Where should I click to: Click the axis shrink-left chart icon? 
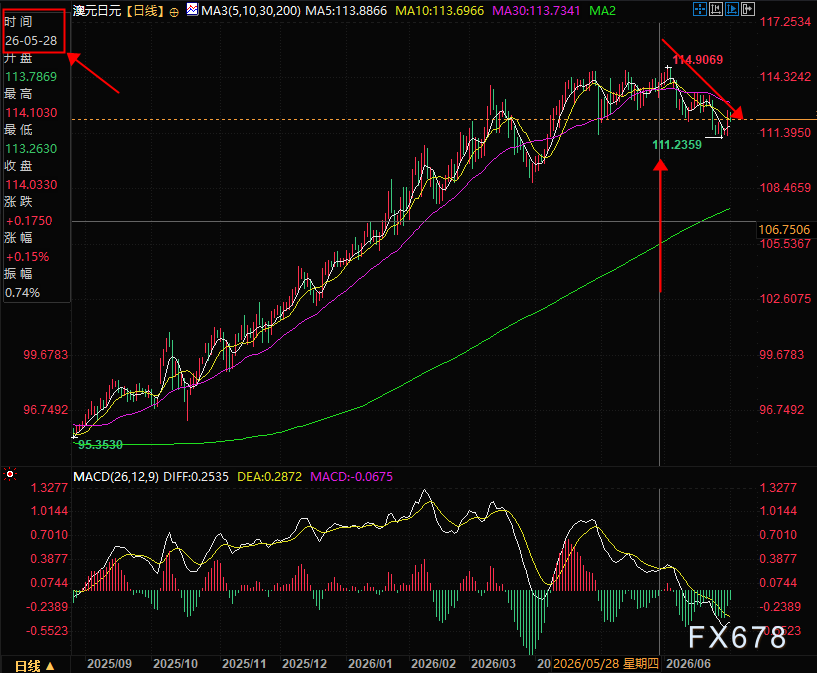(x=716, y=9)
